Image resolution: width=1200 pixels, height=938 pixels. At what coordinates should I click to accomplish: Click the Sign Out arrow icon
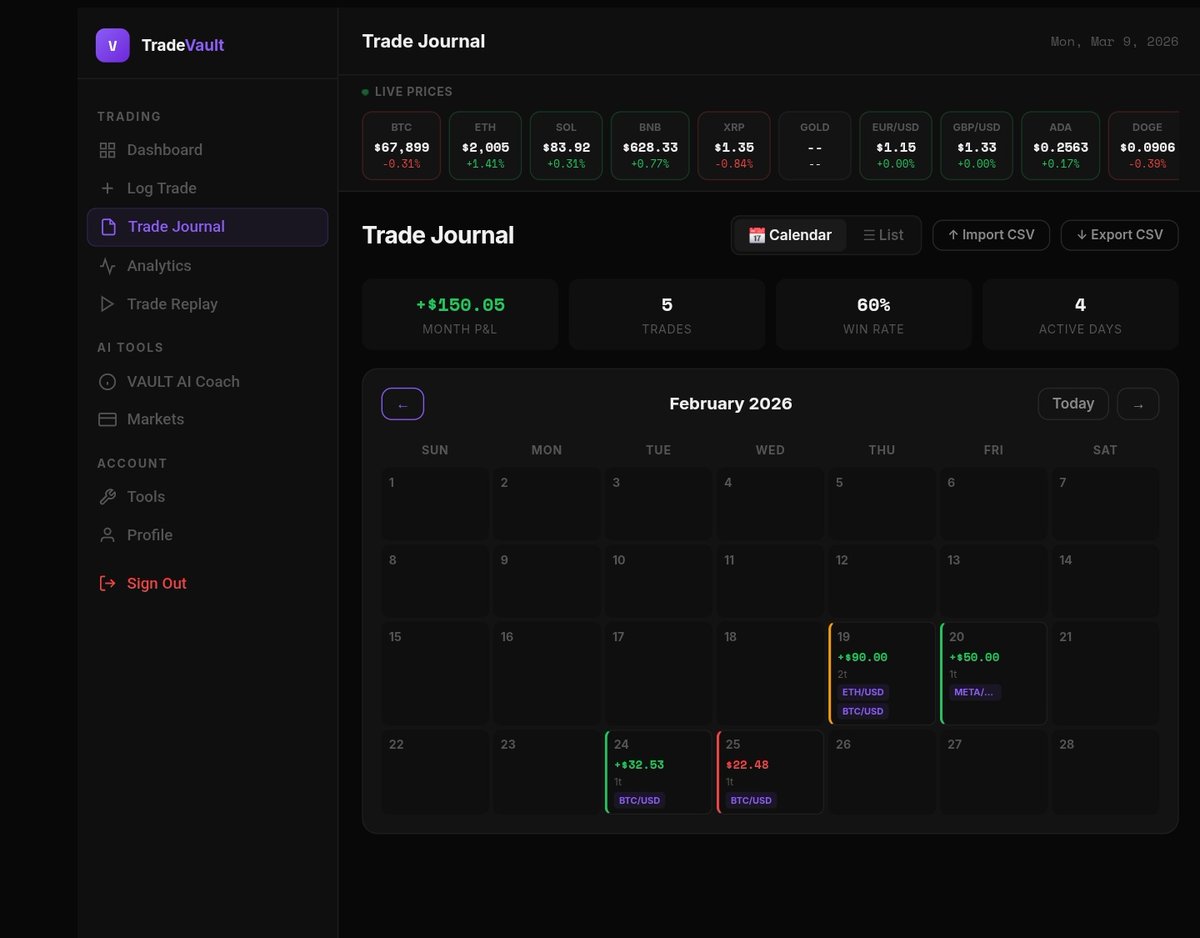pos(107,583)
